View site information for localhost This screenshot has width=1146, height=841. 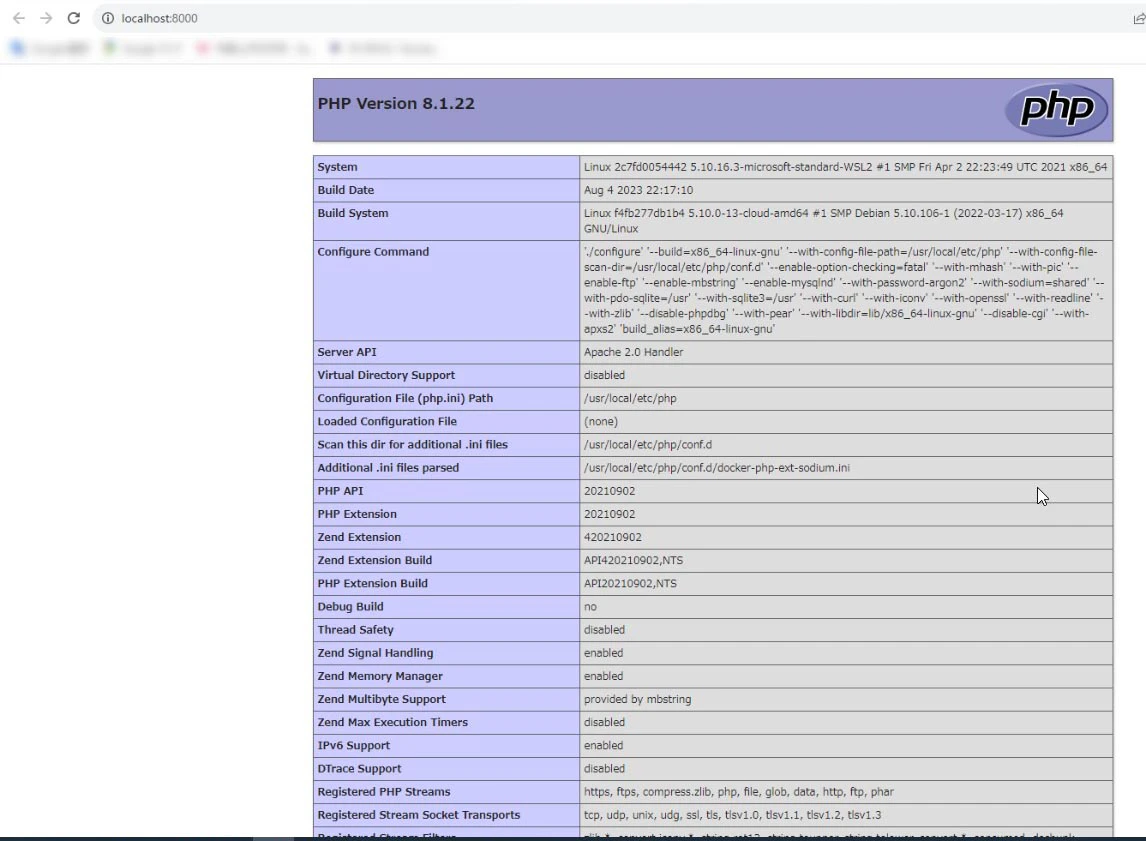point(107,18)
